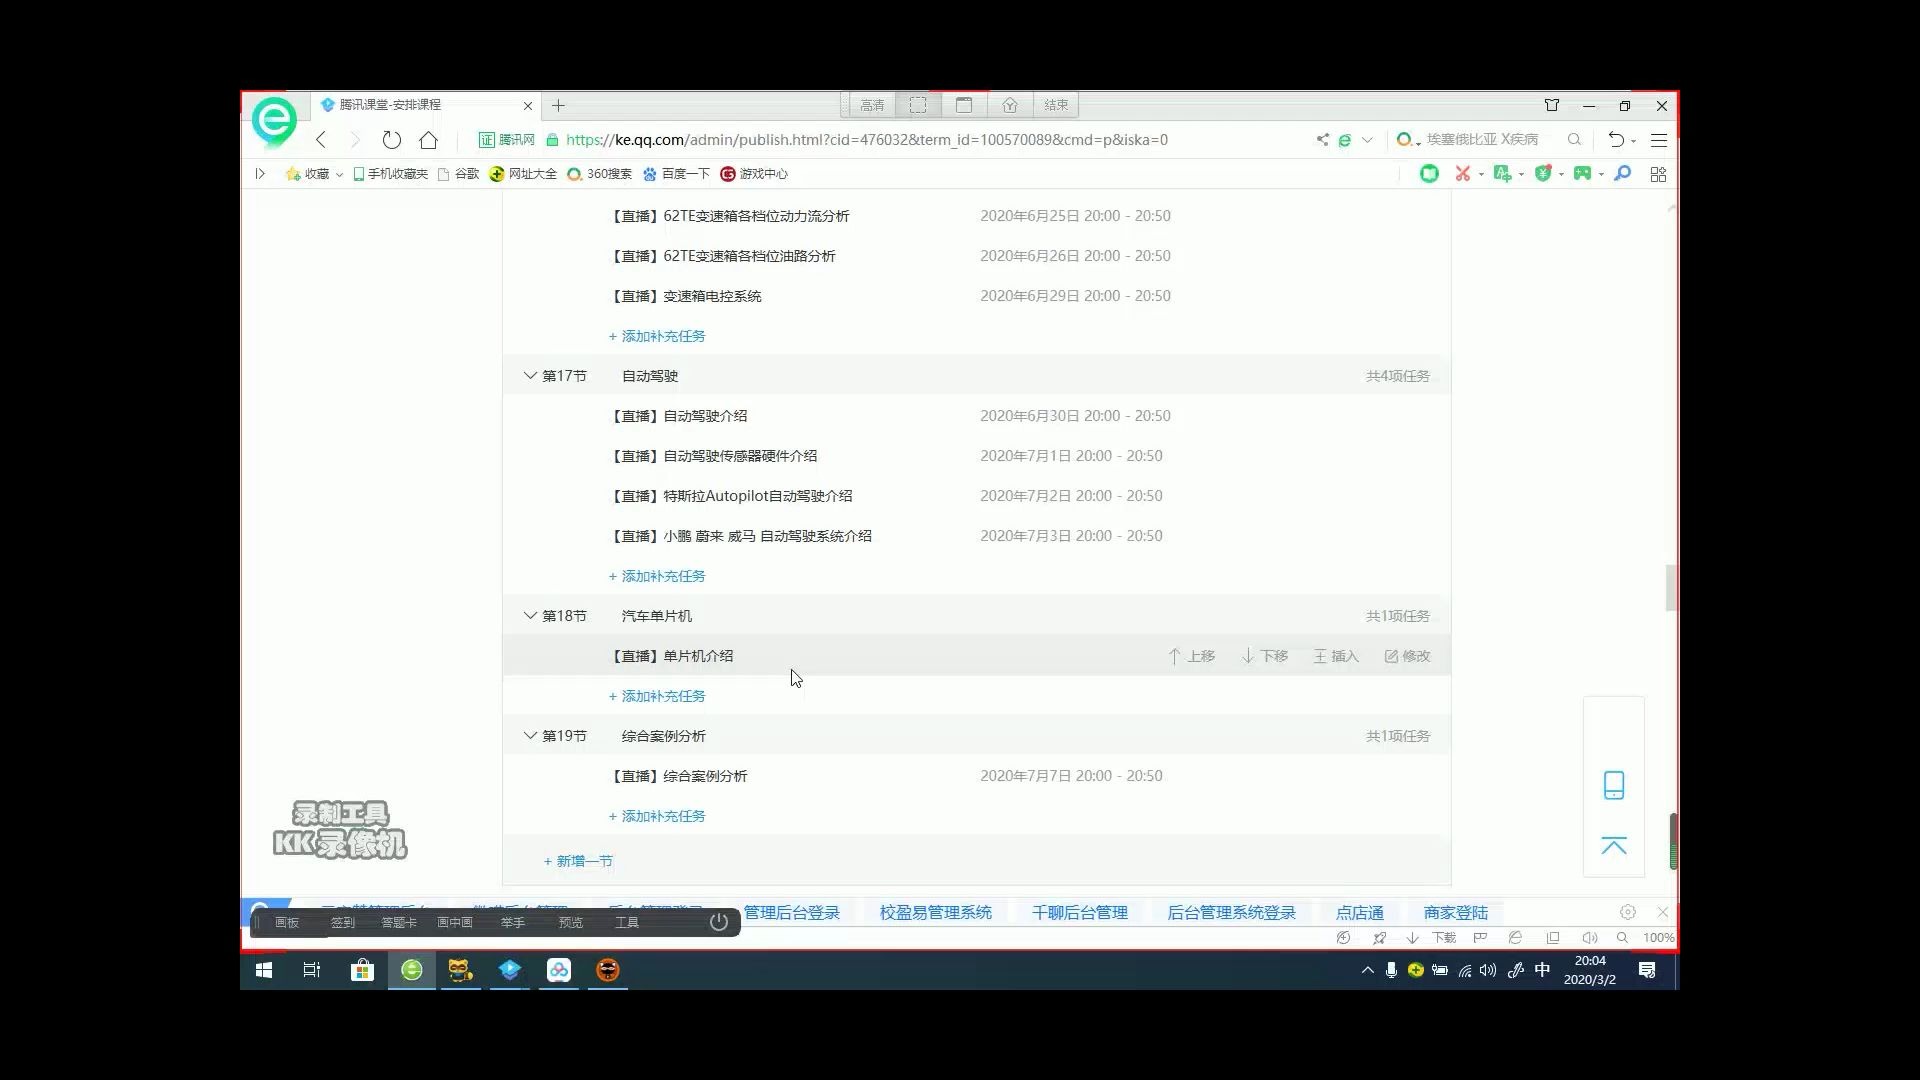Click the green game controller icon
This screenshot has height=1080, width=1920.
pos(1582,174)
